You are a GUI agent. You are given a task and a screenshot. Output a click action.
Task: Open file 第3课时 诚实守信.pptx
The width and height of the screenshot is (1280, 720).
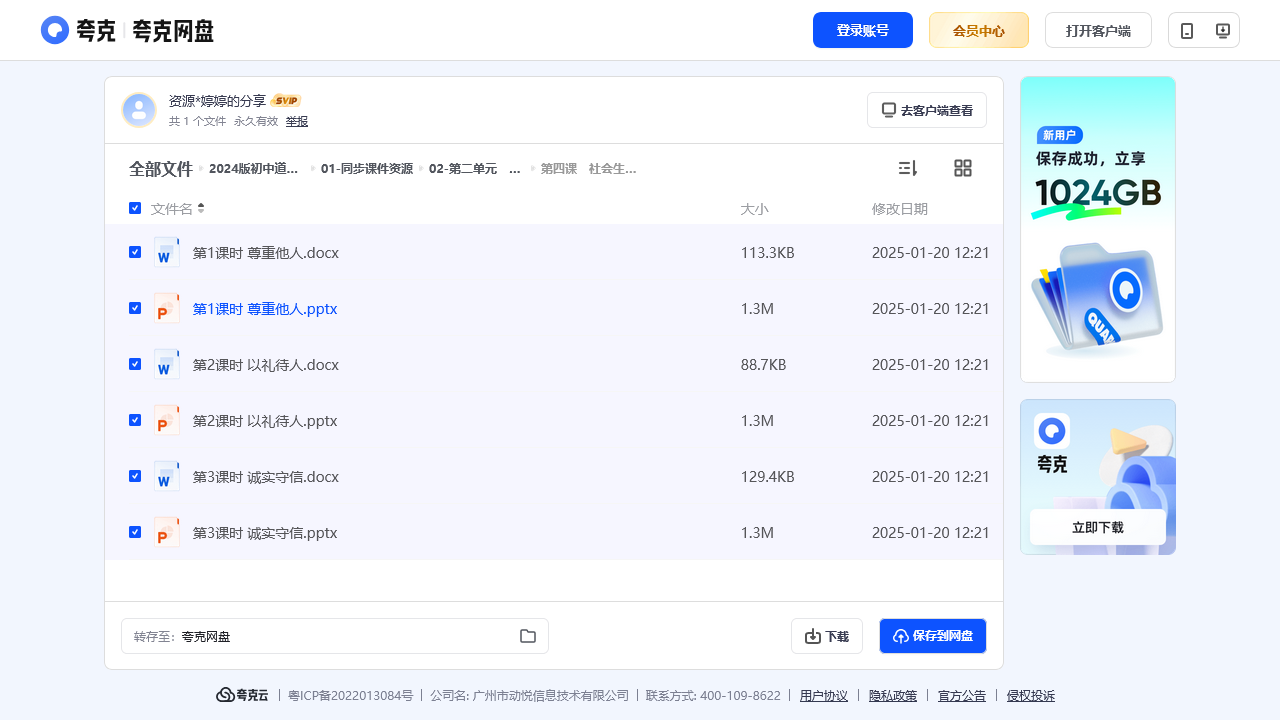(265, 533)
